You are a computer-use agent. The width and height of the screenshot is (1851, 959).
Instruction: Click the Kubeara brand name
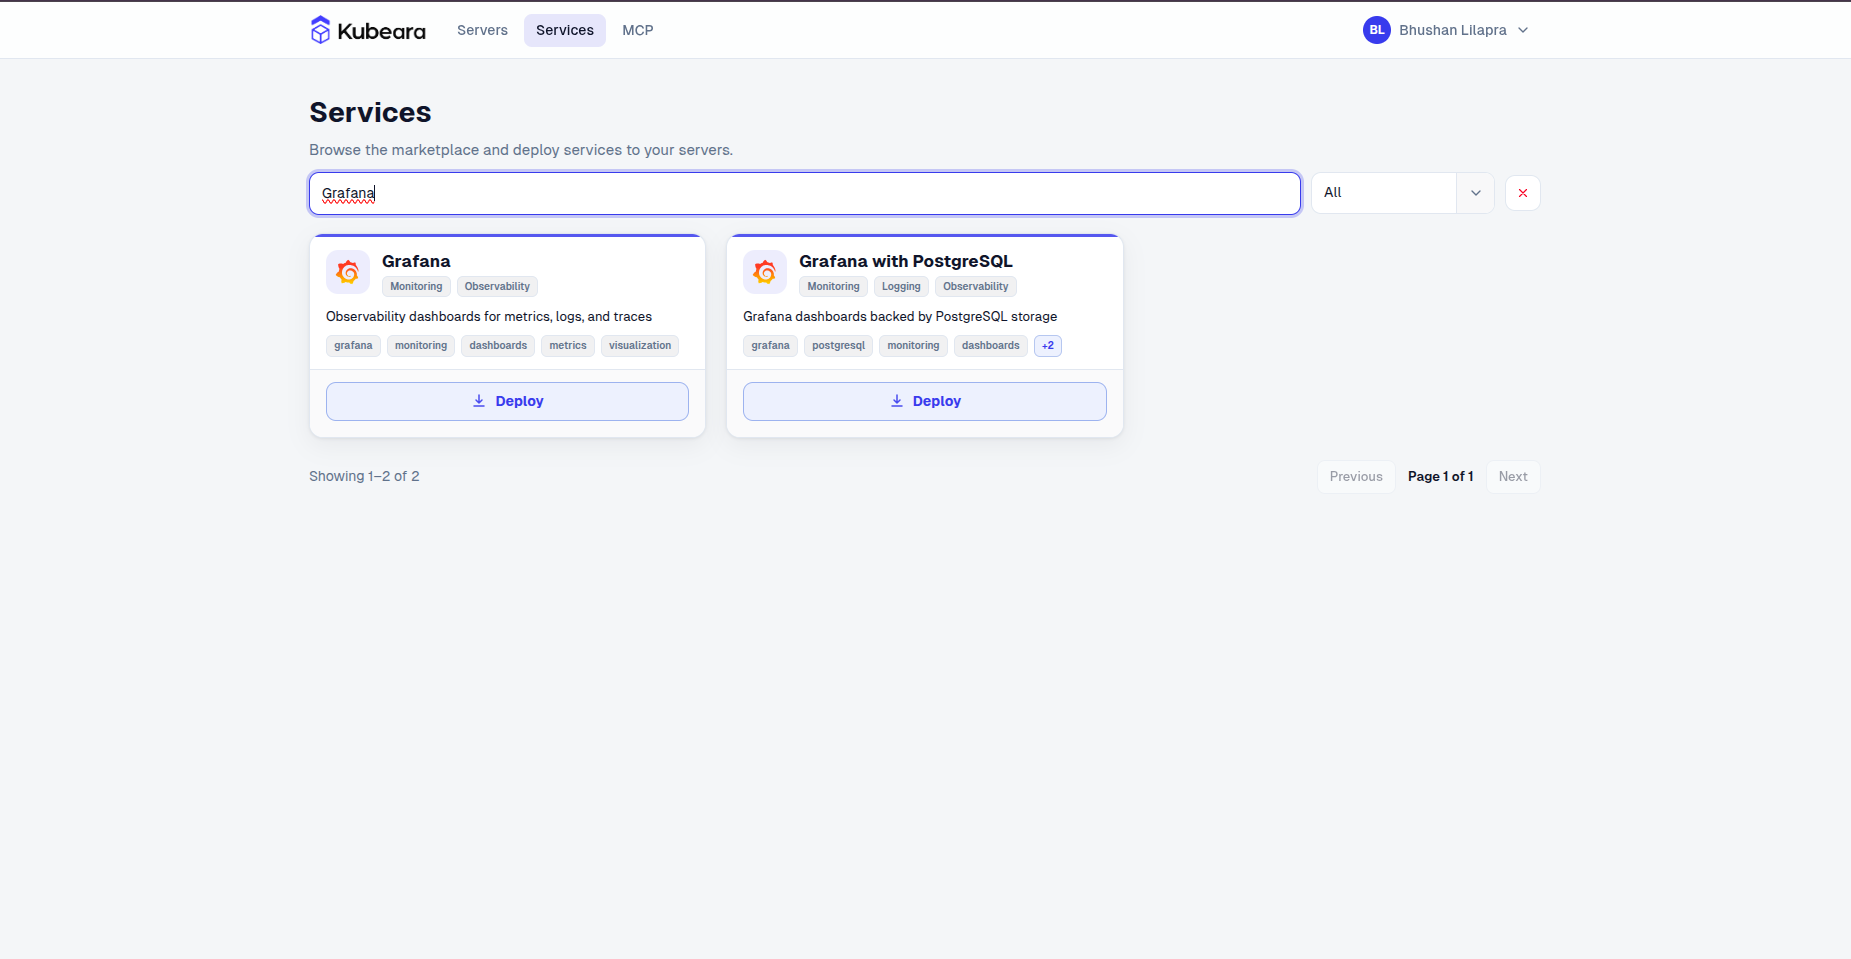click(x=382, y=31)
